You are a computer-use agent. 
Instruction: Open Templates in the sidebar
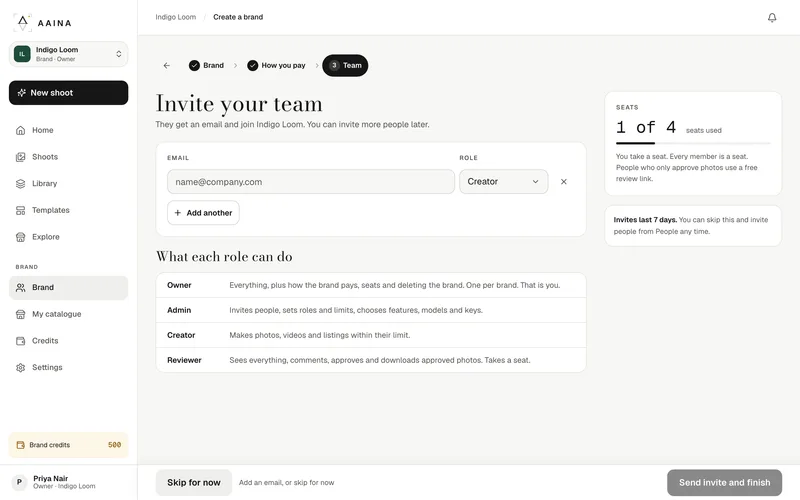[68, 210]
